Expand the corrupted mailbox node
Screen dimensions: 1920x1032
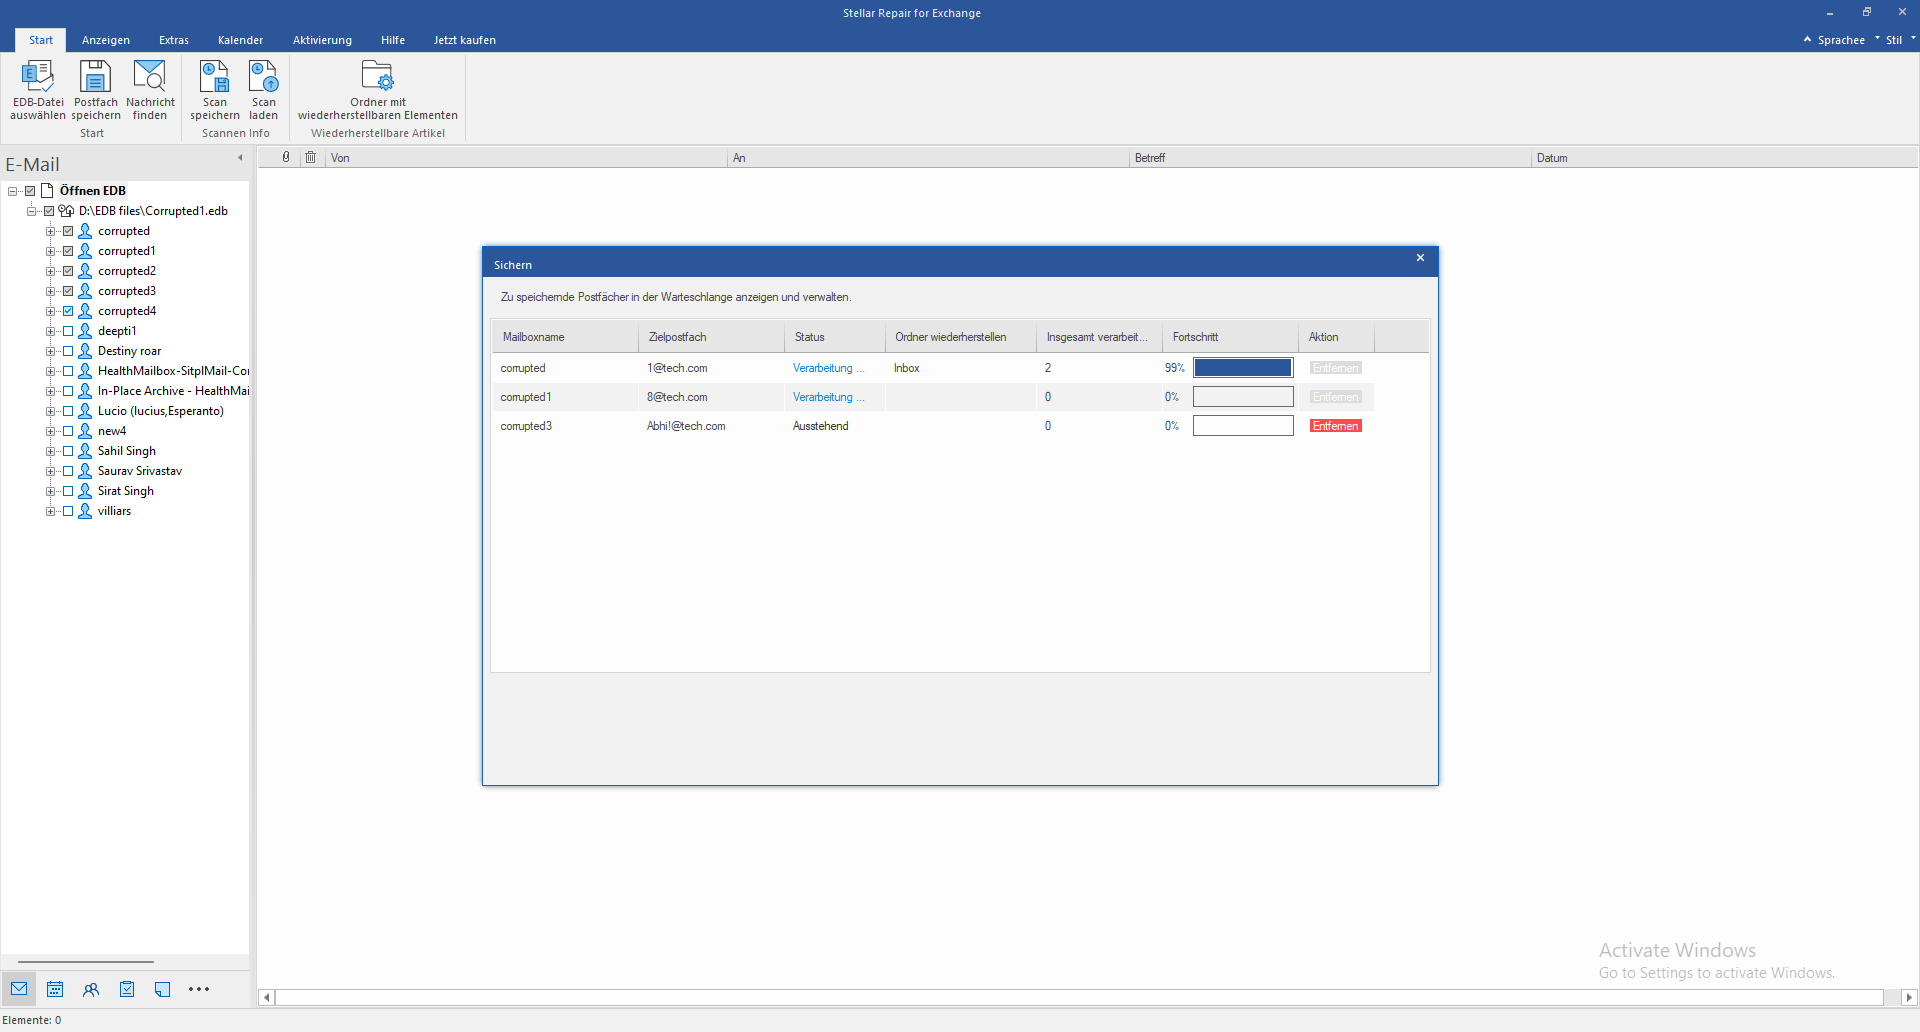pyautogui.click(x=50, y=231)
